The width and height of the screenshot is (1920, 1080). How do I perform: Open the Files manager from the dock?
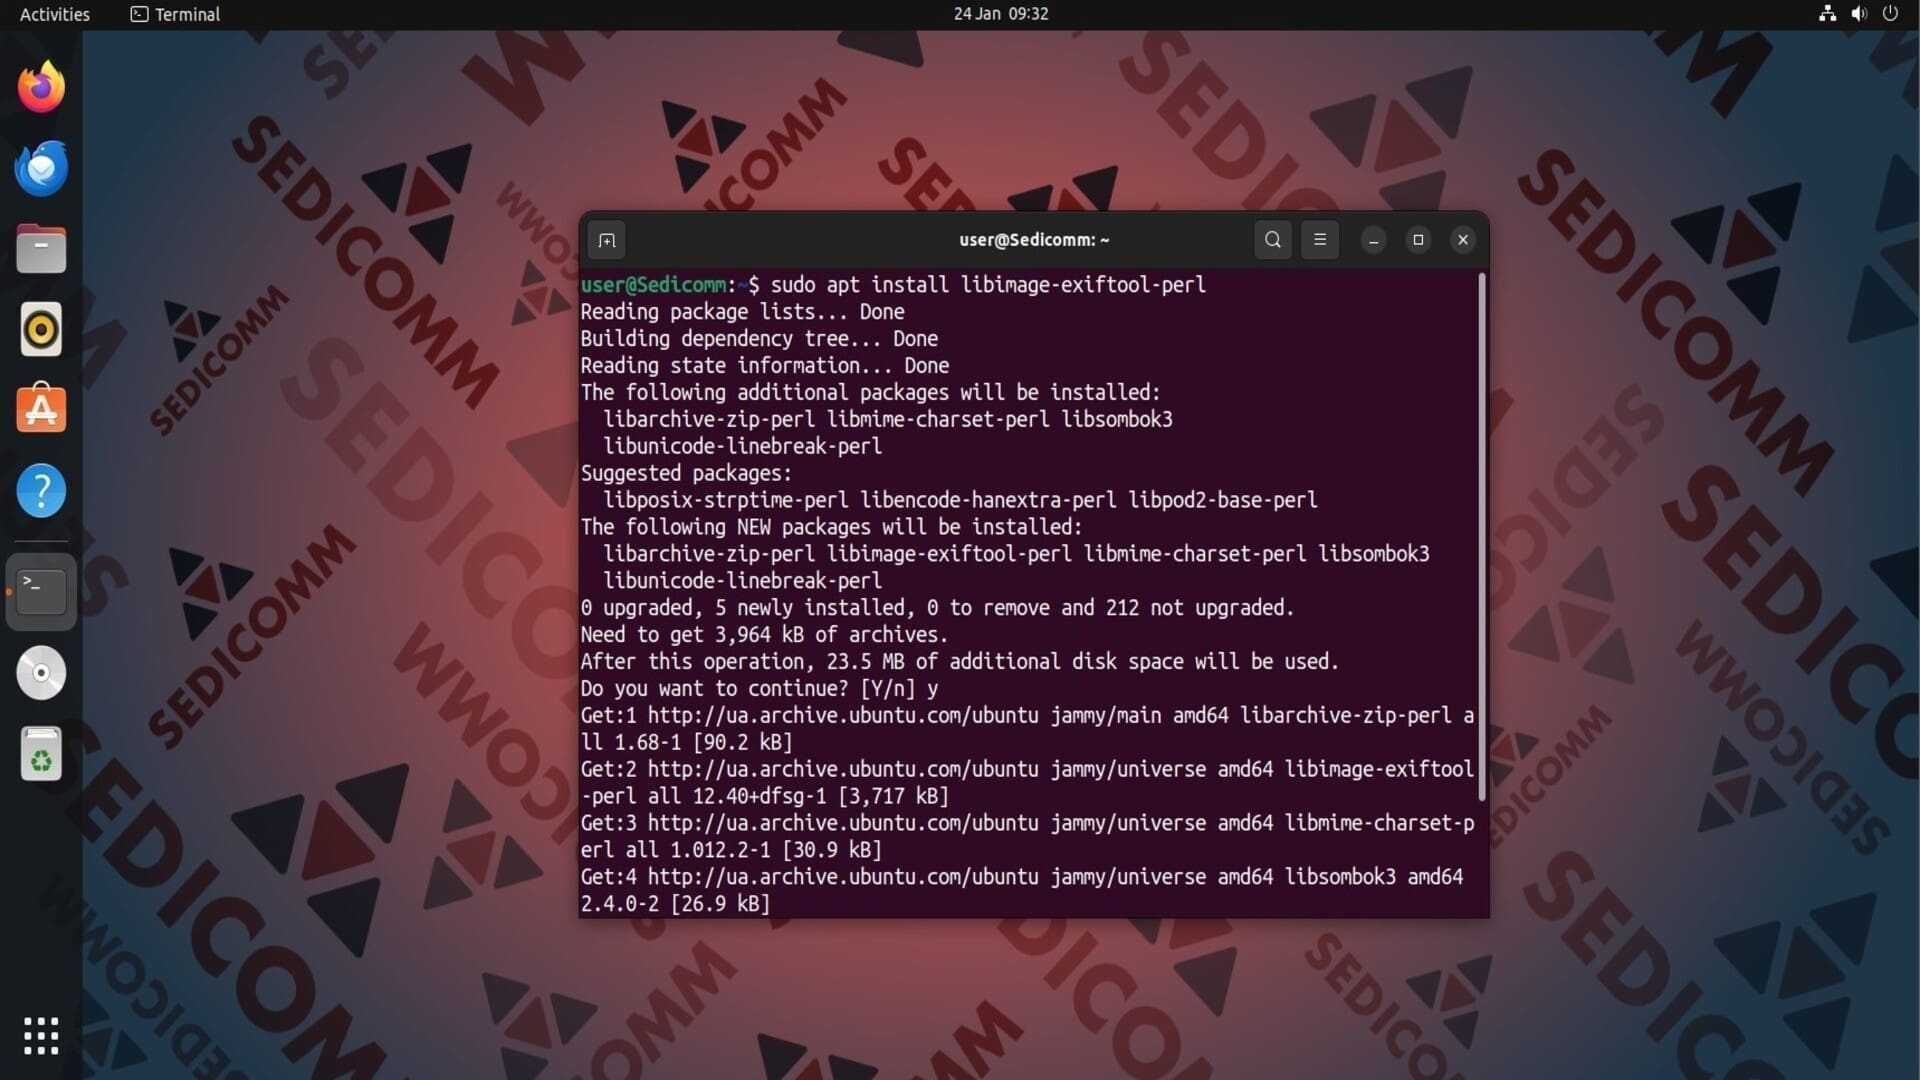click(x=41, y=249)
